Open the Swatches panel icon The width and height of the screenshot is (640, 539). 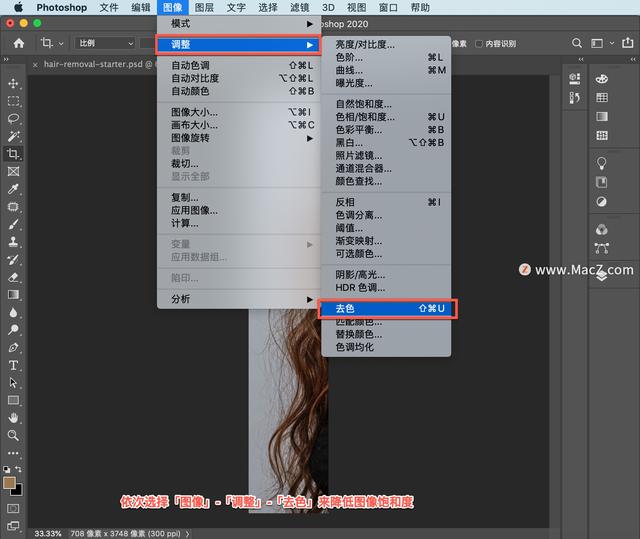[x=602, y=98]
